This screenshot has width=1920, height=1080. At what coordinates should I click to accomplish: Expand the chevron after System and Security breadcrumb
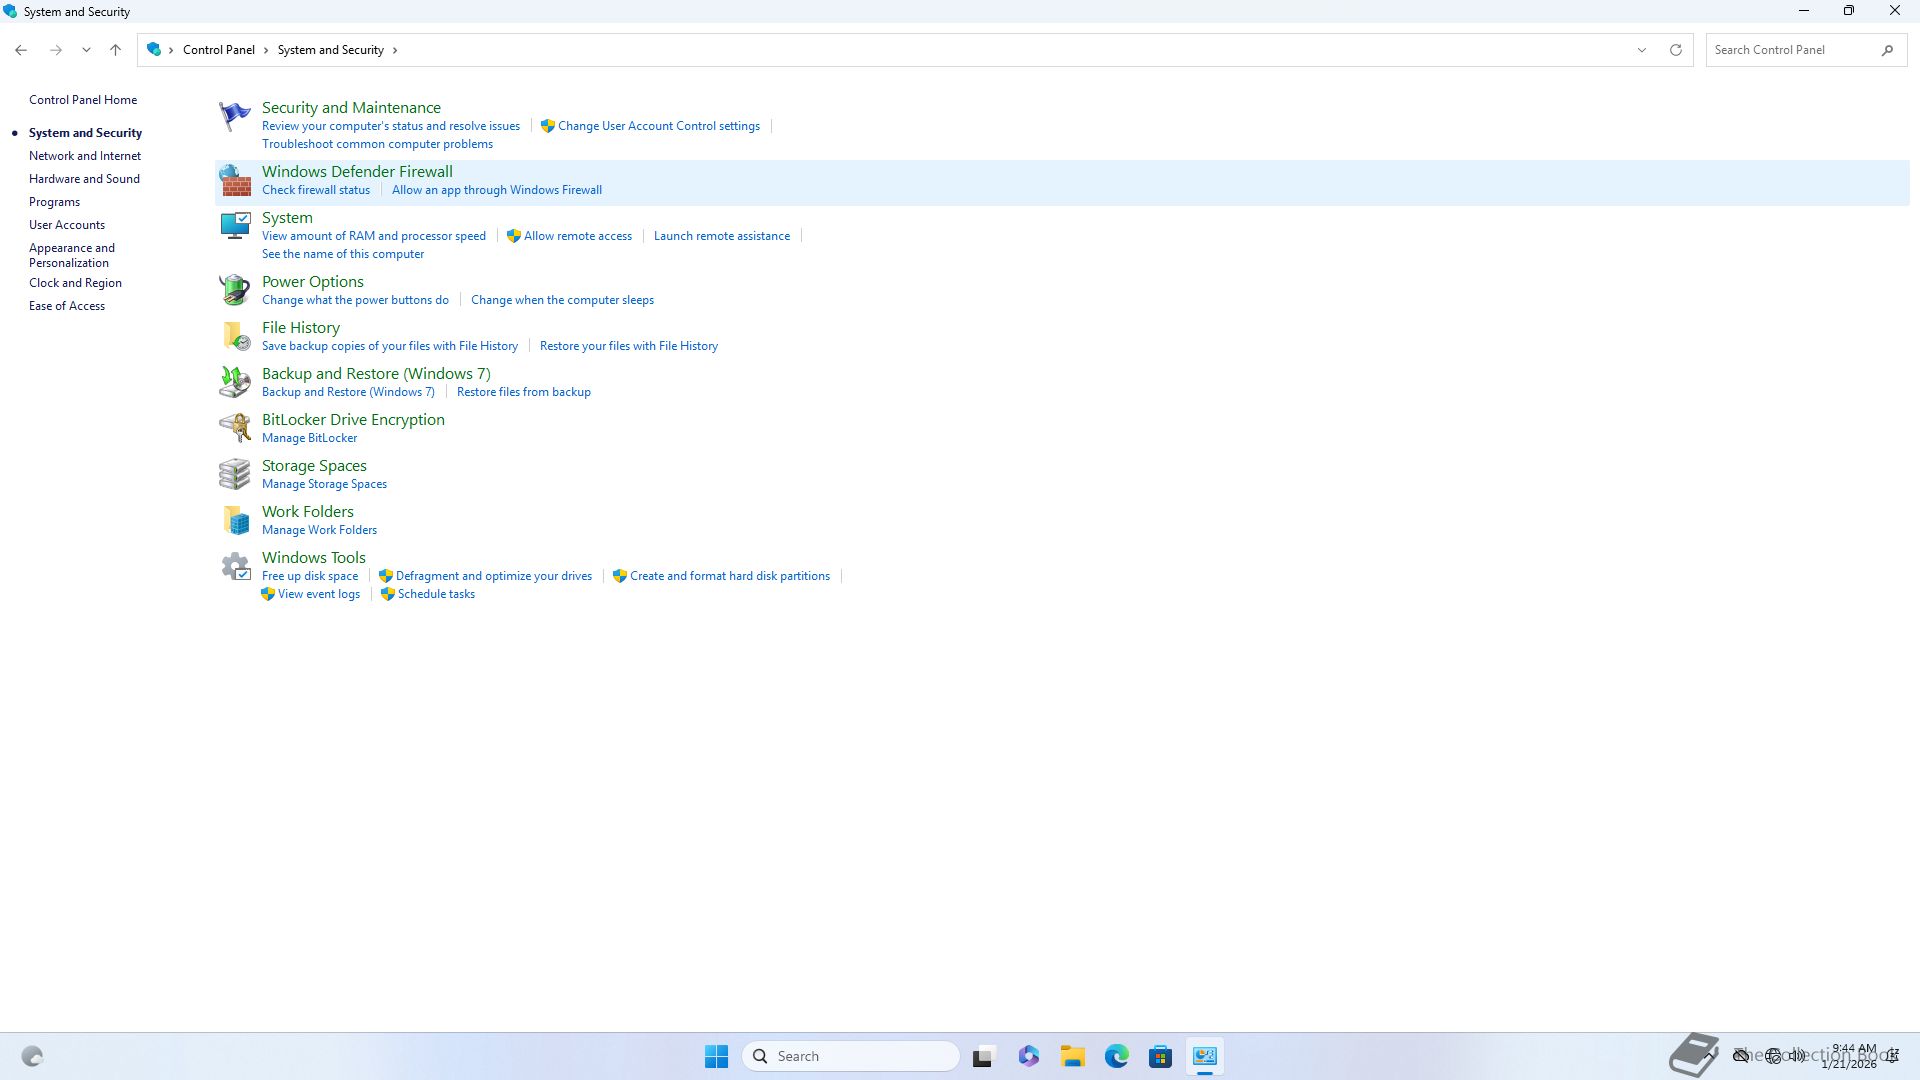(x=395, y=50)
